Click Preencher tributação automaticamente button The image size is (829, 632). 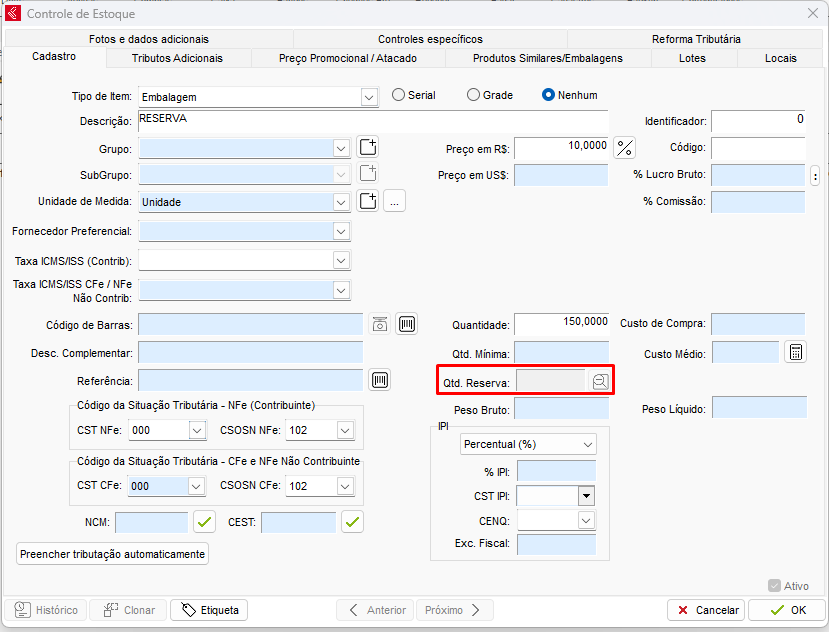(112, 554)
